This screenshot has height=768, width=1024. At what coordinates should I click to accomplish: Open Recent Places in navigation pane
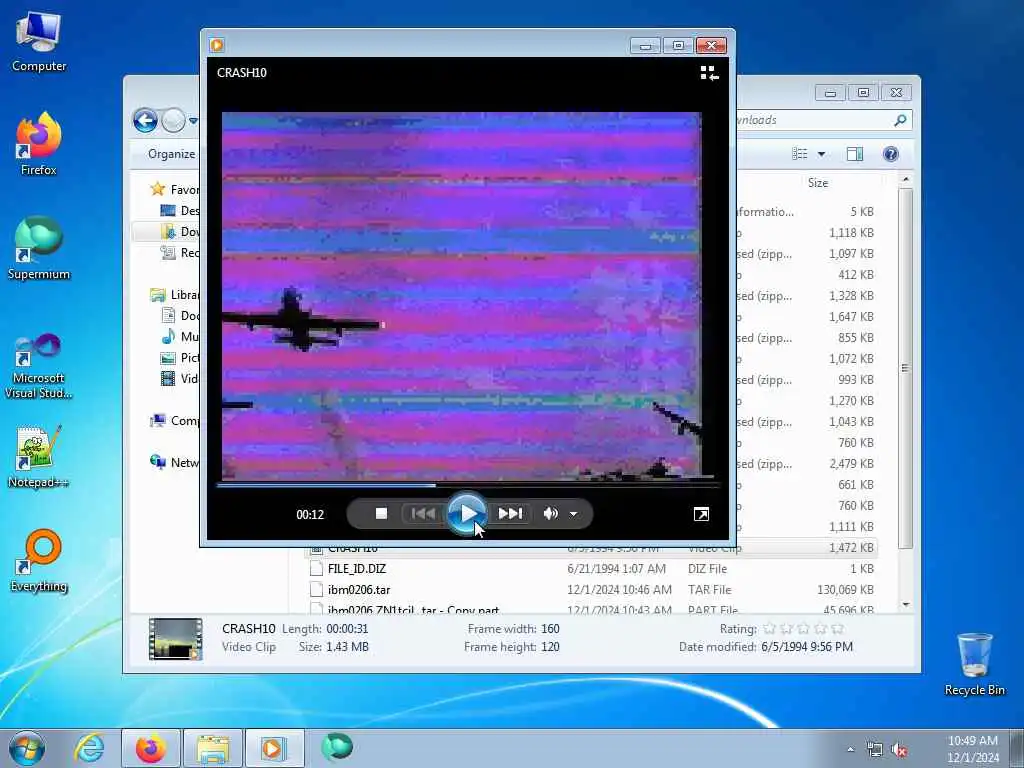pyautogui.click(x=180, y=253)
